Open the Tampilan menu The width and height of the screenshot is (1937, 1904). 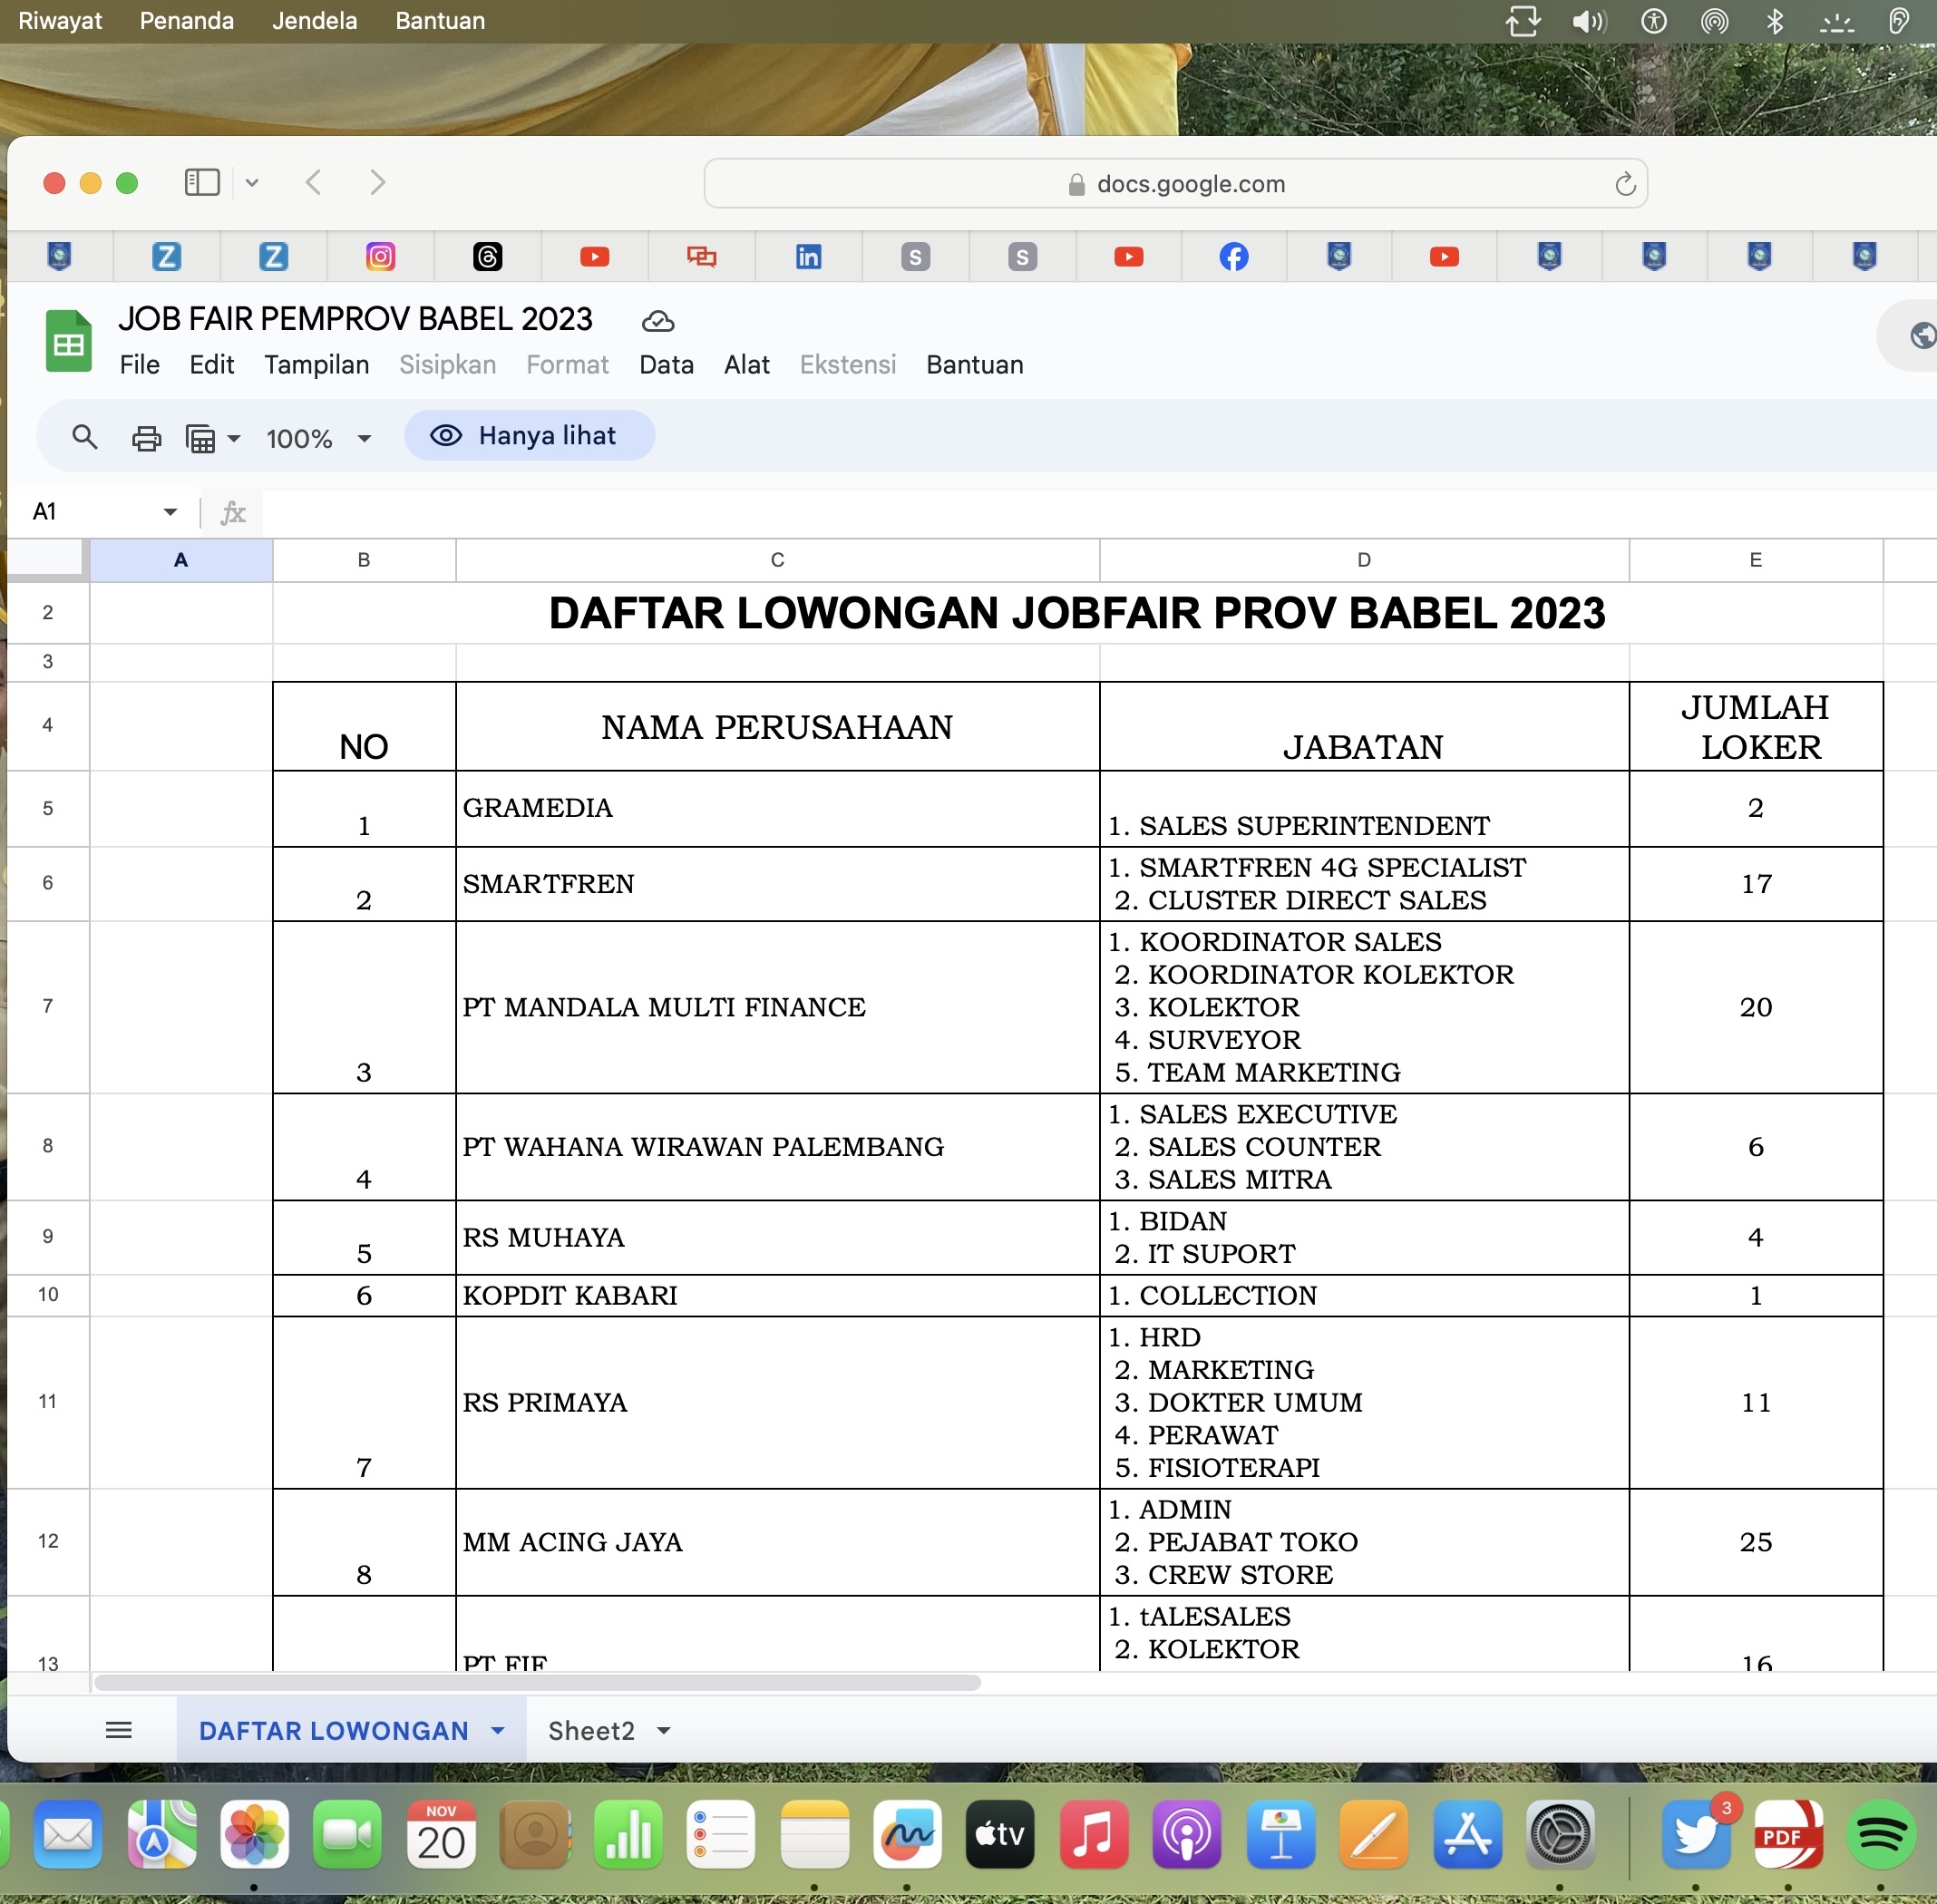pos(316,365)
